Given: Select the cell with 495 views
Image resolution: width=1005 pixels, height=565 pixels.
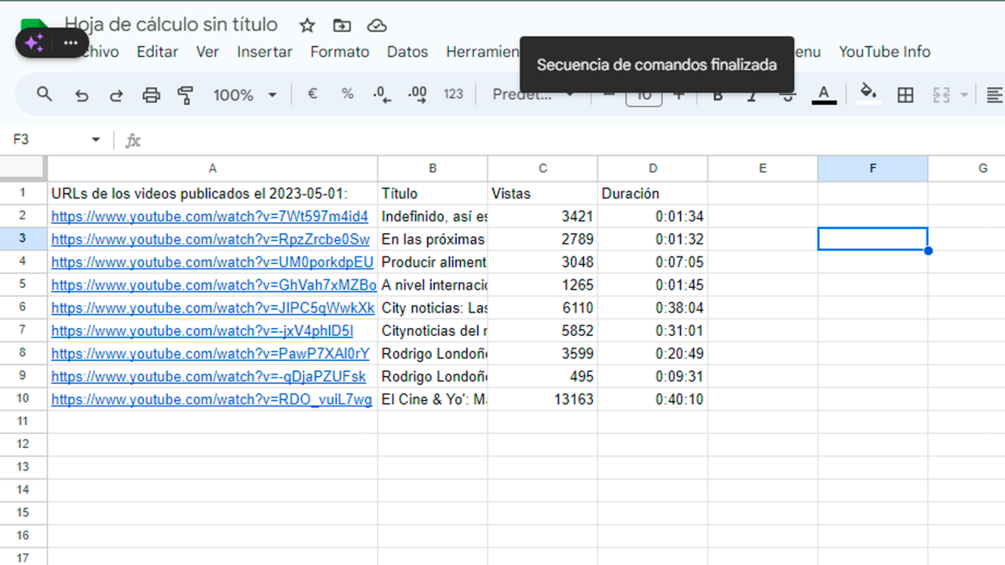Looking at the screenshot, I should pos(542,377).
